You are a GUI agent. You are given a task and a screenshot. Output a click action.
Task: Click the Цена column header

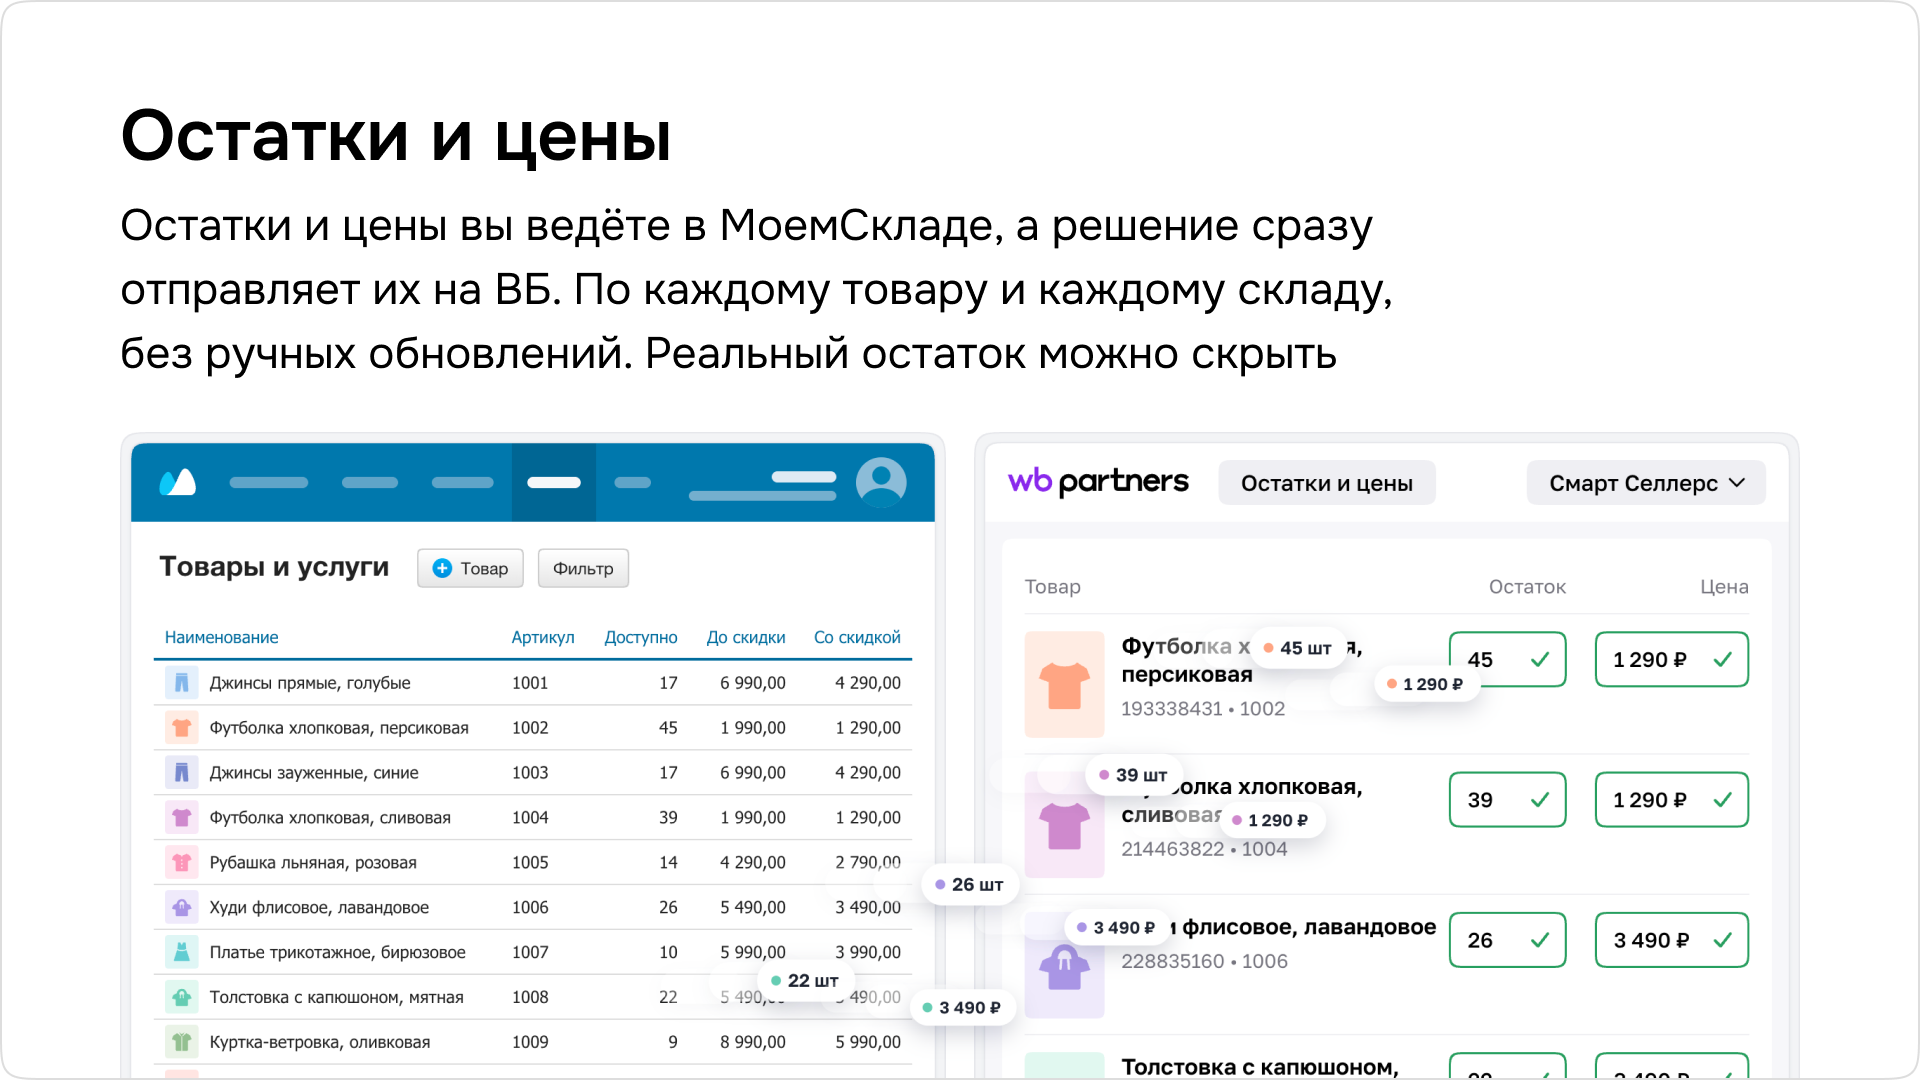coord(1724,587)
